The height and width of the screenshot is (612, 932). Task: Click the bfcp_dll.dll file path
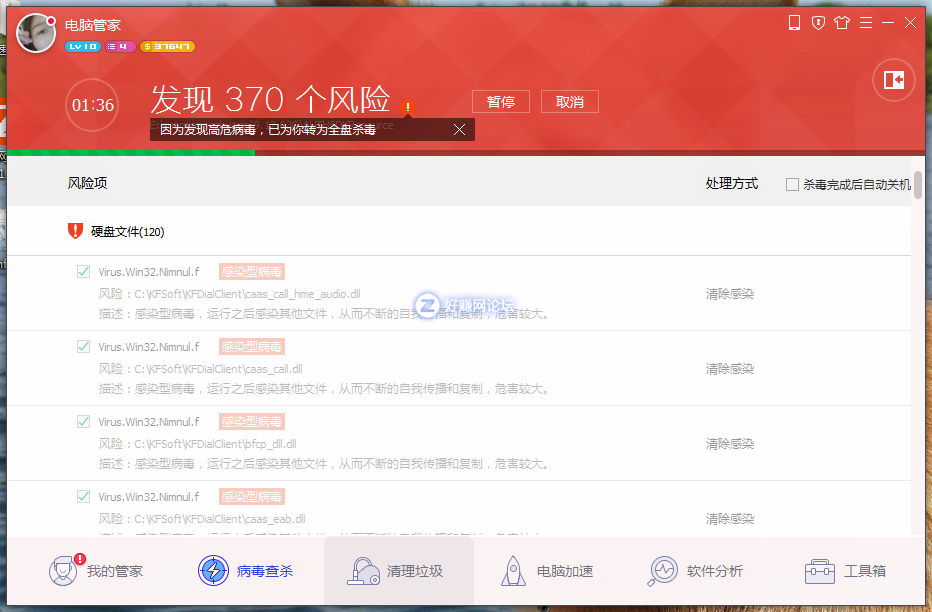pos(215,444)
